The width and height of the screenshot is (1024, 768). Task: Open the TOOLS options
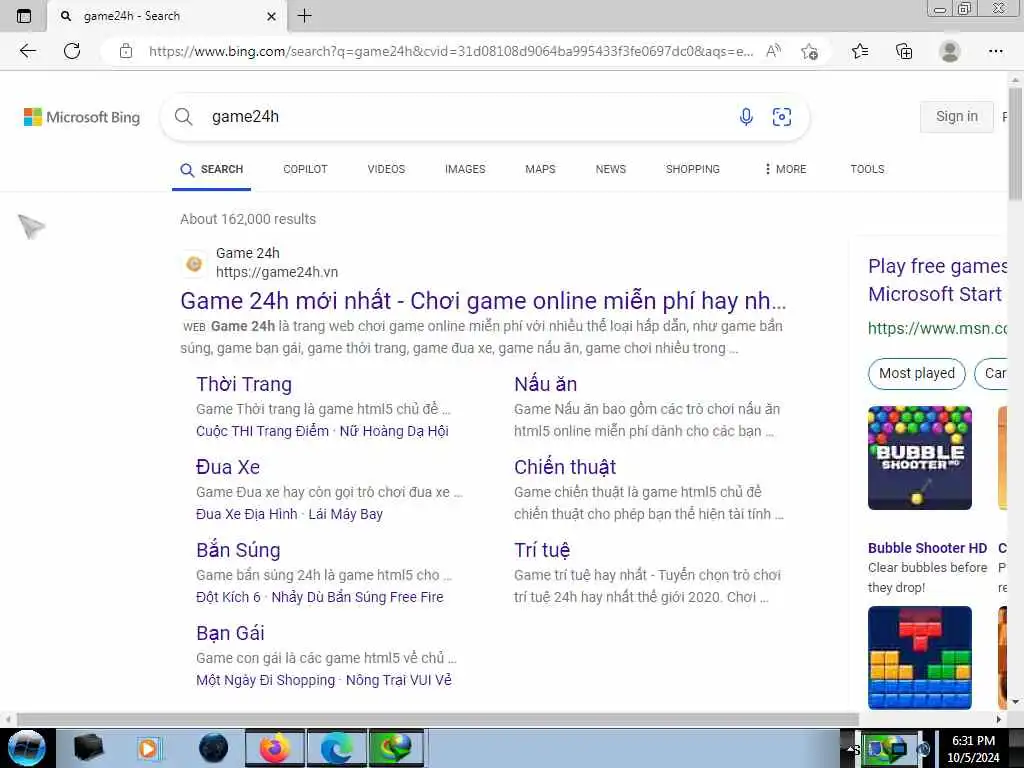867,169
